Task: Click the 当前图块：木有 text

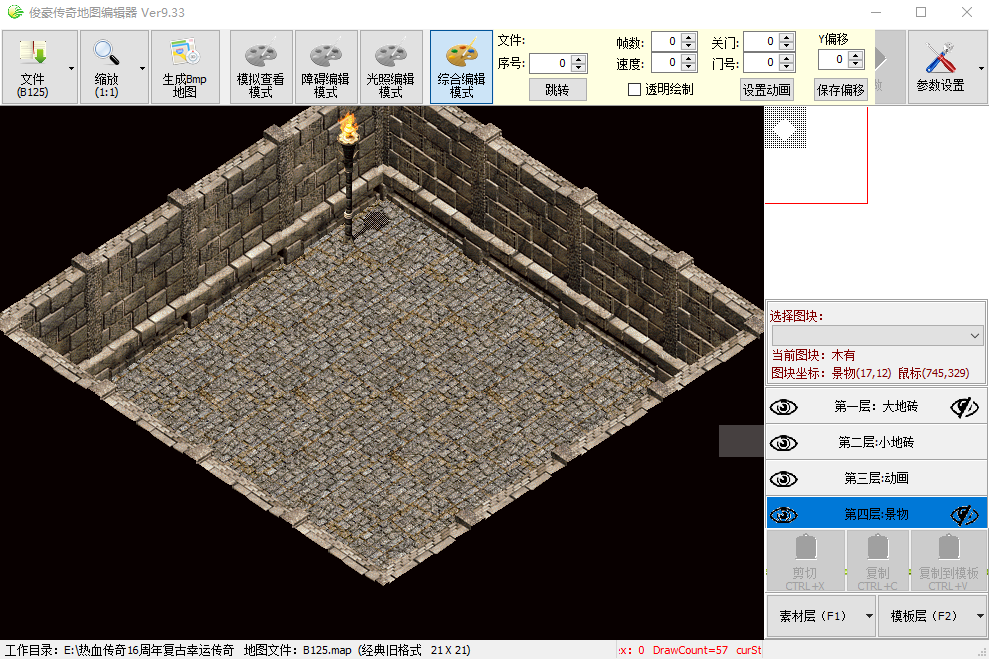Action: 814,355
